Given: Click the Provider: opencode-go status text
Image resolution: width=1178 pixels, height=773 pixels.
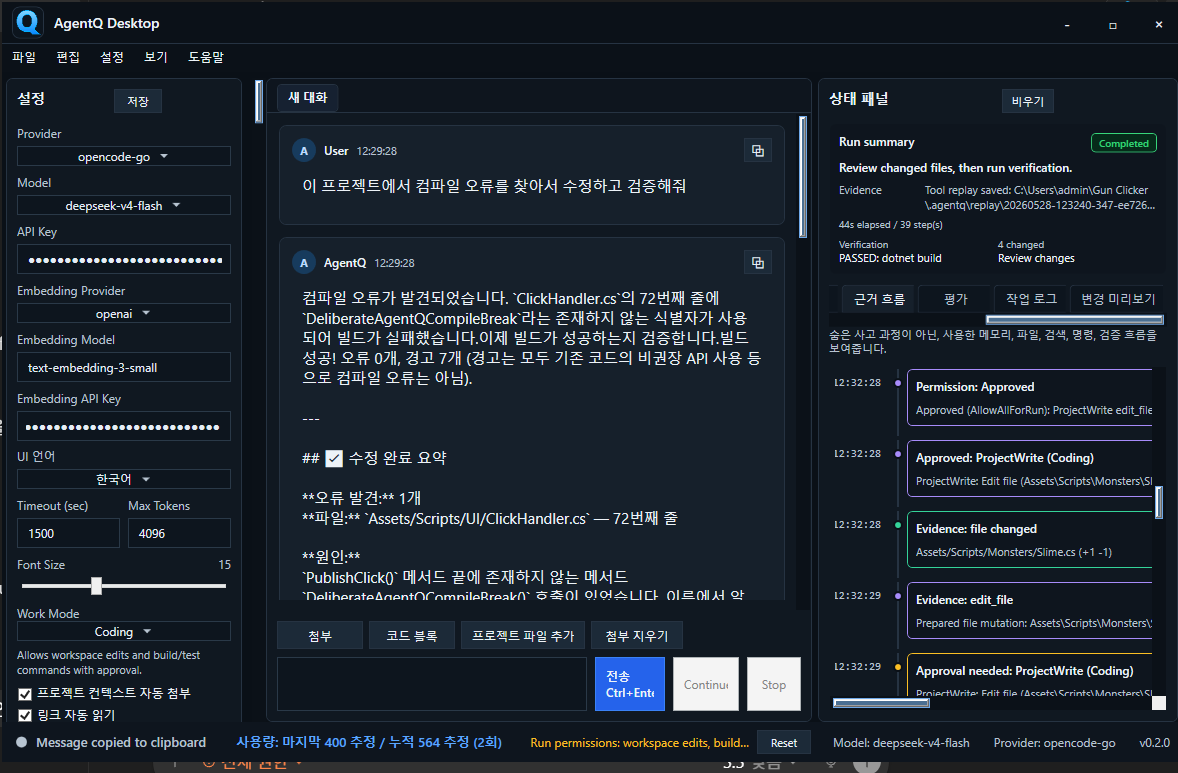Looking at the screenshot, I should click(x=1054, y=742).
